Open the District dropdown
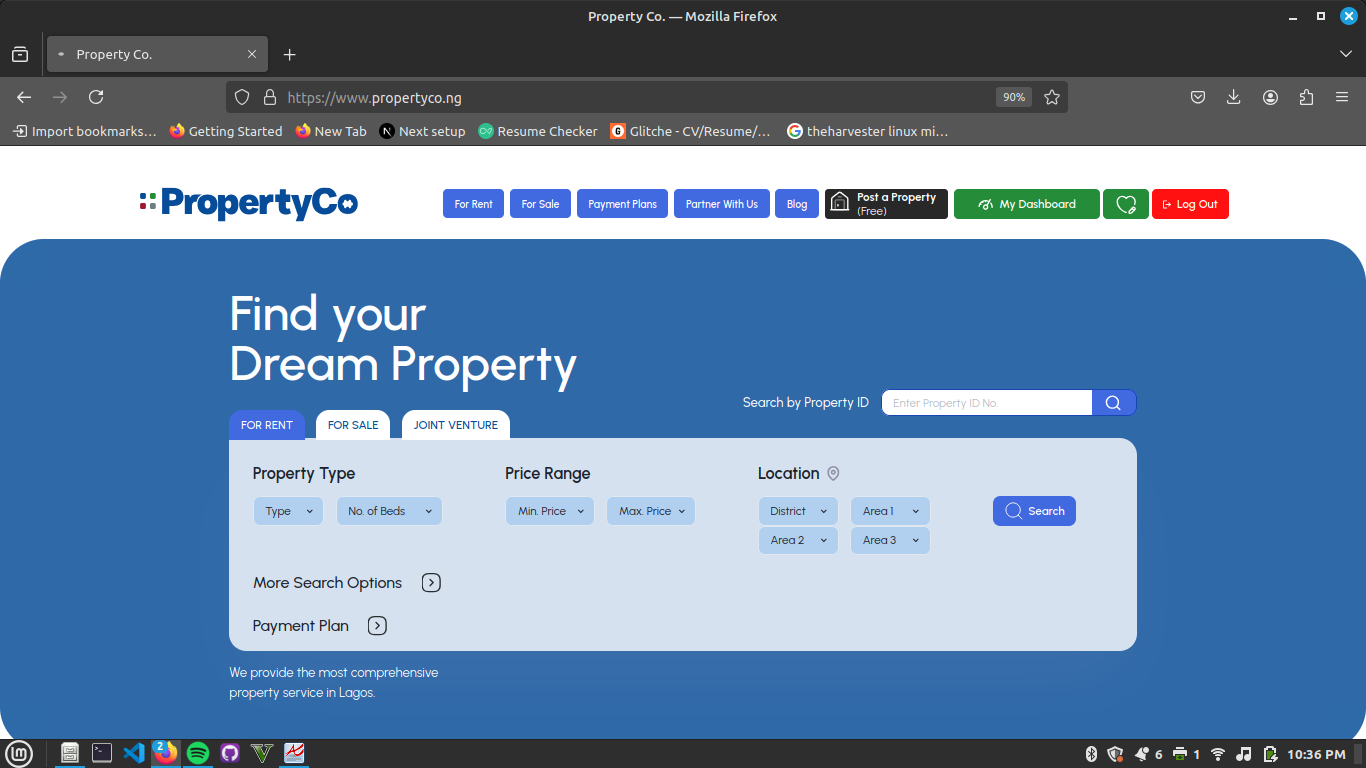Screen dimensions: 1366x768 pos(798,511)
